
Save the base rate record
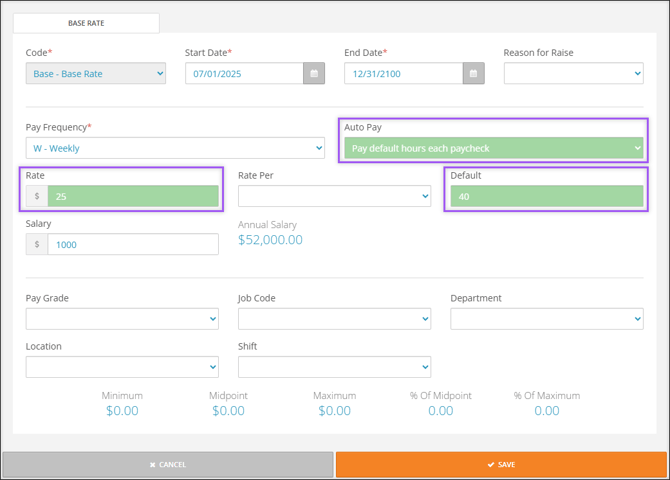[501, 465]
